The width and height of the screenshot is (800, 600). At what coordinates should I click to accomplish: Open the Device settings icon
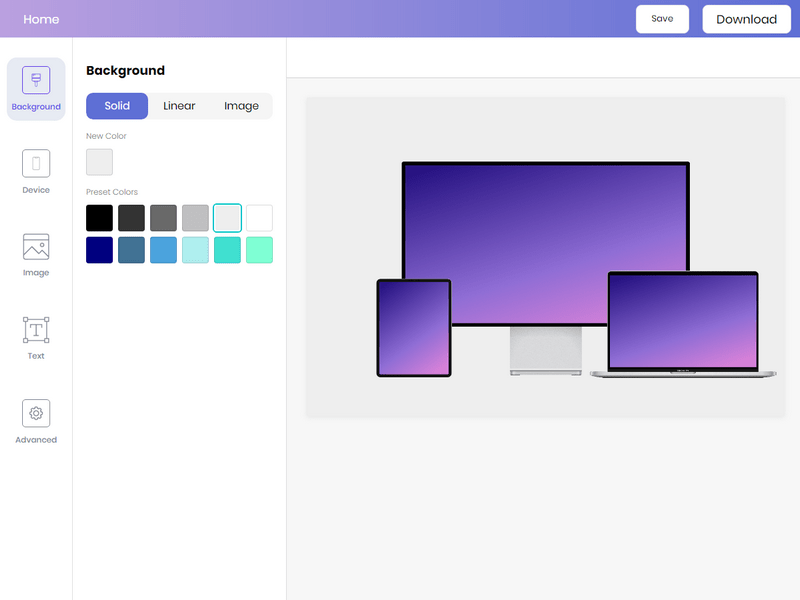36,164
